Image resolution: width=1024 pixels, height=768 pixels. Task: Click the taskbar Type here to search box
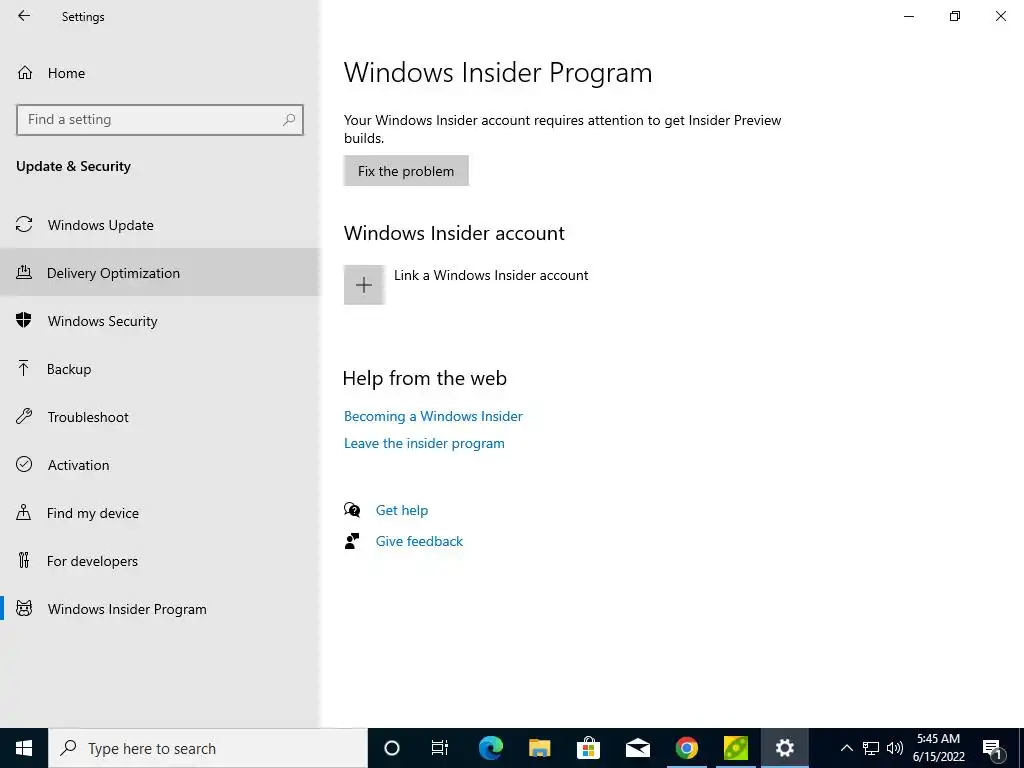208,748
